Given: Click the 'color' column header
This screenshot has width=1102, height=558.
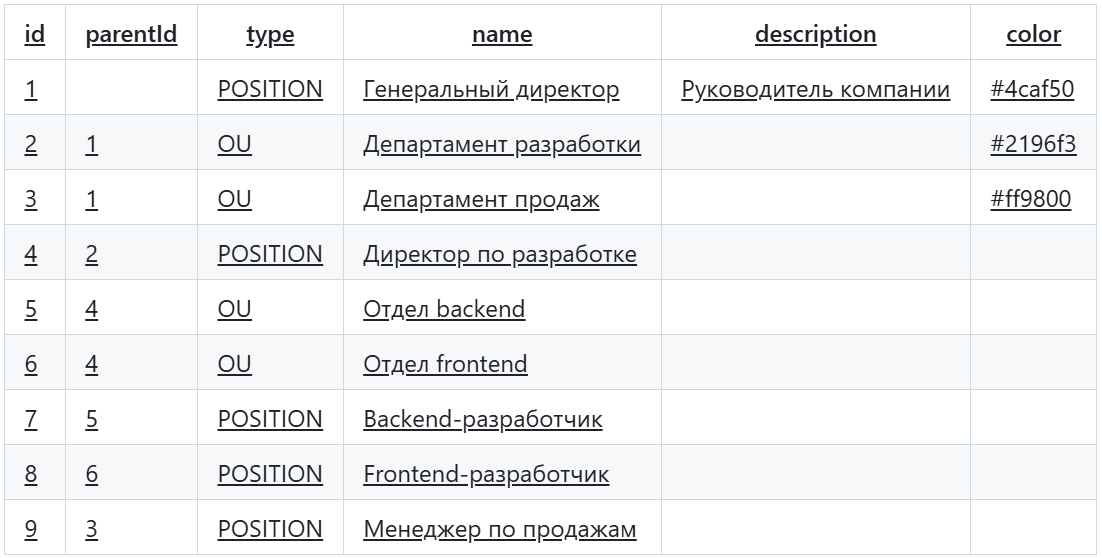Looking at the screenshot, I should tap(1033, 35).
